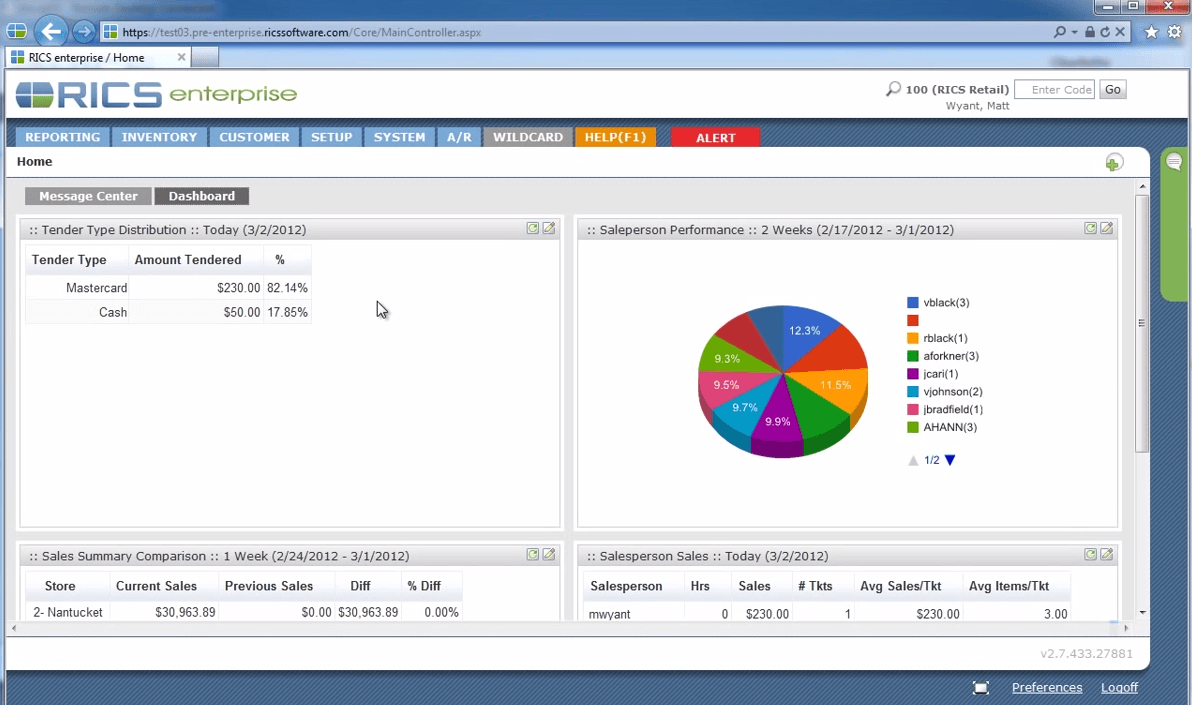
Task: Refresh the Salesperson Sales widget
Action: tap(1090, 555)
